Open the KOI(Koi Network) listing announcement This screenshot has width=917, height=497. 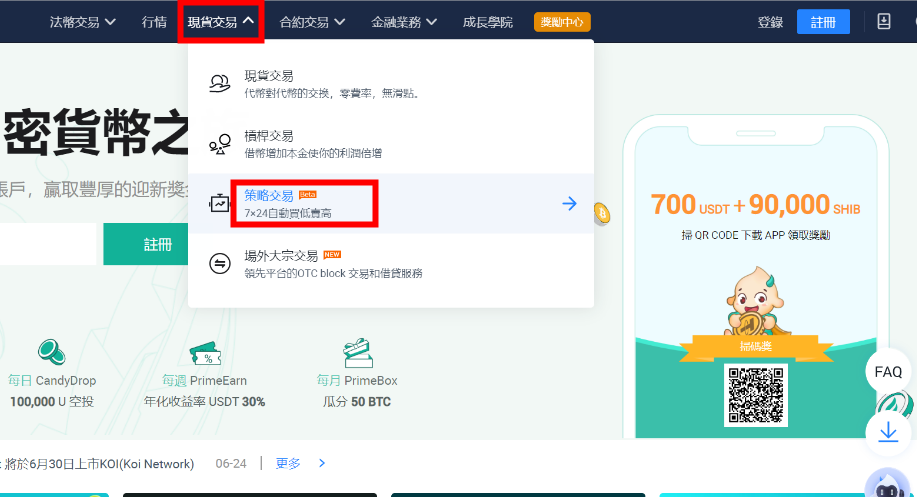pos(98,464)
